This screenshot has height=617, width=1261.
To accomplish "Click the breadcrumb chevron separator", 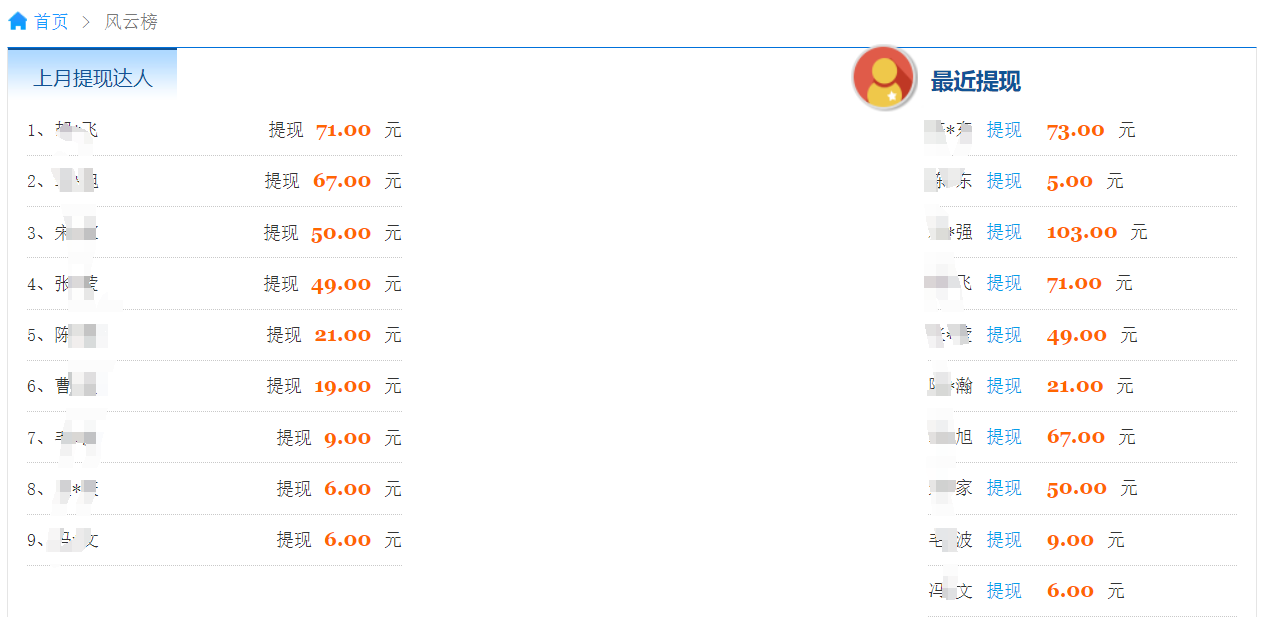I will tap(86, 22).
